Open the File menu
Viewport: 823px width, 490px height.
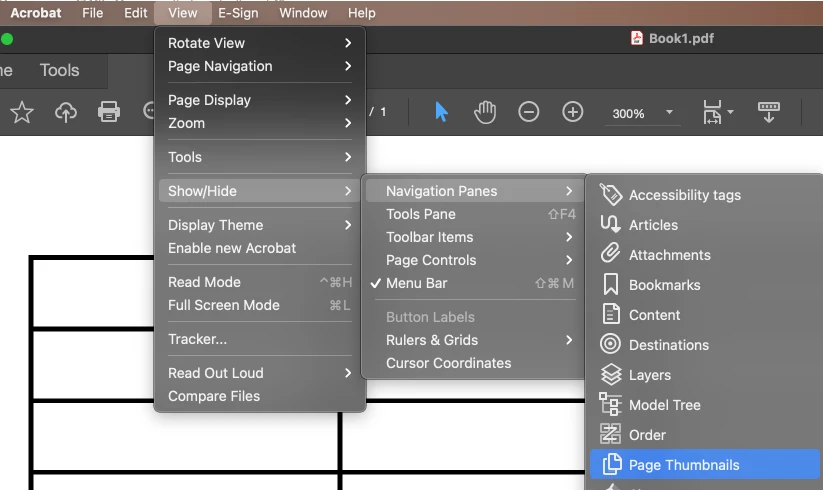tap(92, 13)
